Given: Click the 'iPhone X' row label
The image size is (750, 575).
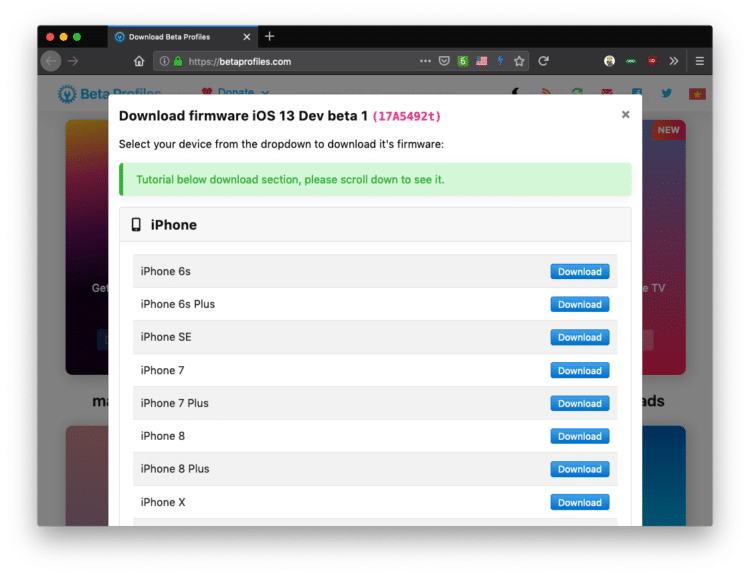Looking at the screenshot, I should (163, 502).
